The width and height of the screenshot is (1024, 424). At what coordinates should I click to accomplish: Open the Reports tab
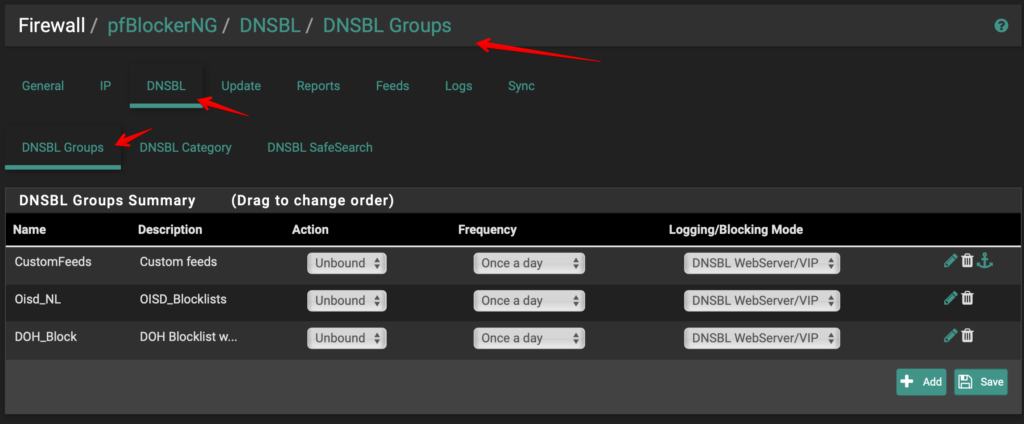click(x=318, y=86)
